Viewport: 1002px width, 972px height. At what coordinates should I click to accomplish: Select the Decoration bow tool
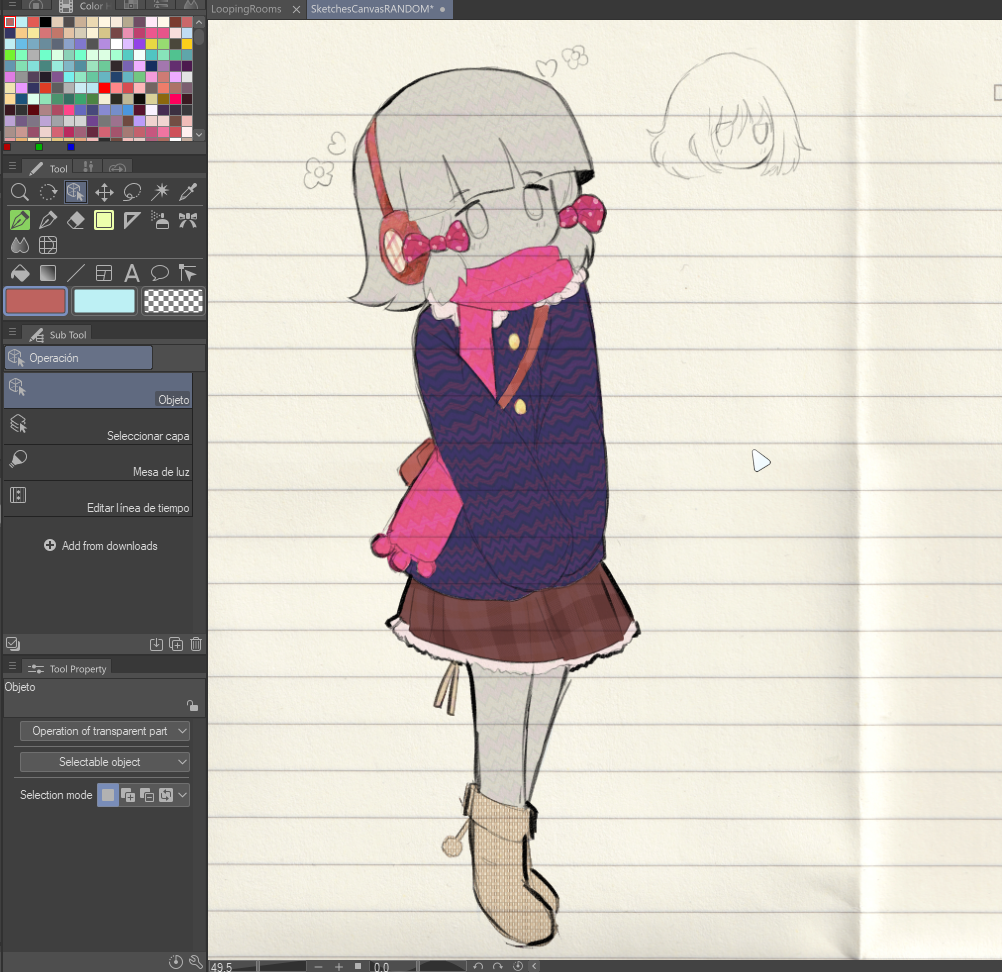click(188, 220)
